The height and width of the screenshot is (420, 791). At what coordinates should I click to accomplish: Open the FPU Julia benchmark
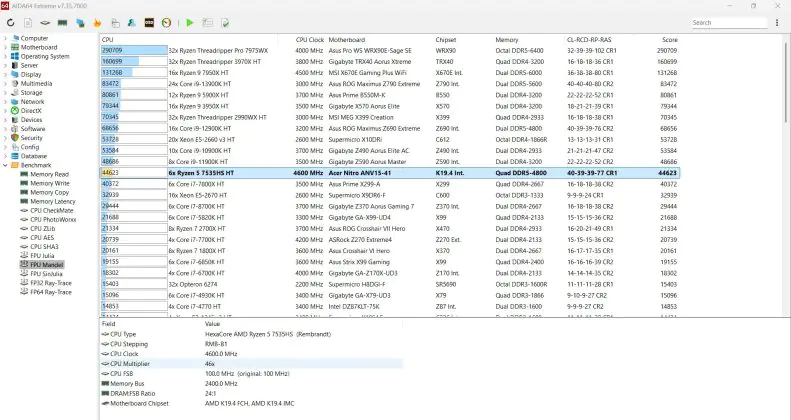coord(42,256)
